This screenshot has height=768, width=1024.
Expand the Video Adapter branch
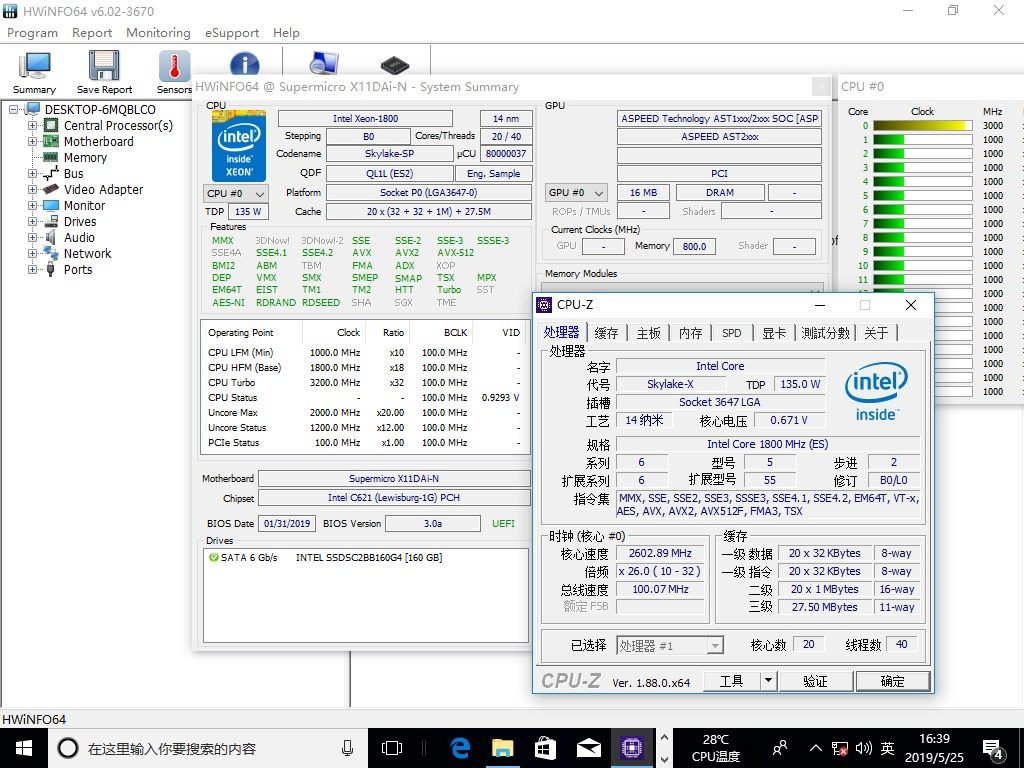pyautogui.click(x=32, y=189)
